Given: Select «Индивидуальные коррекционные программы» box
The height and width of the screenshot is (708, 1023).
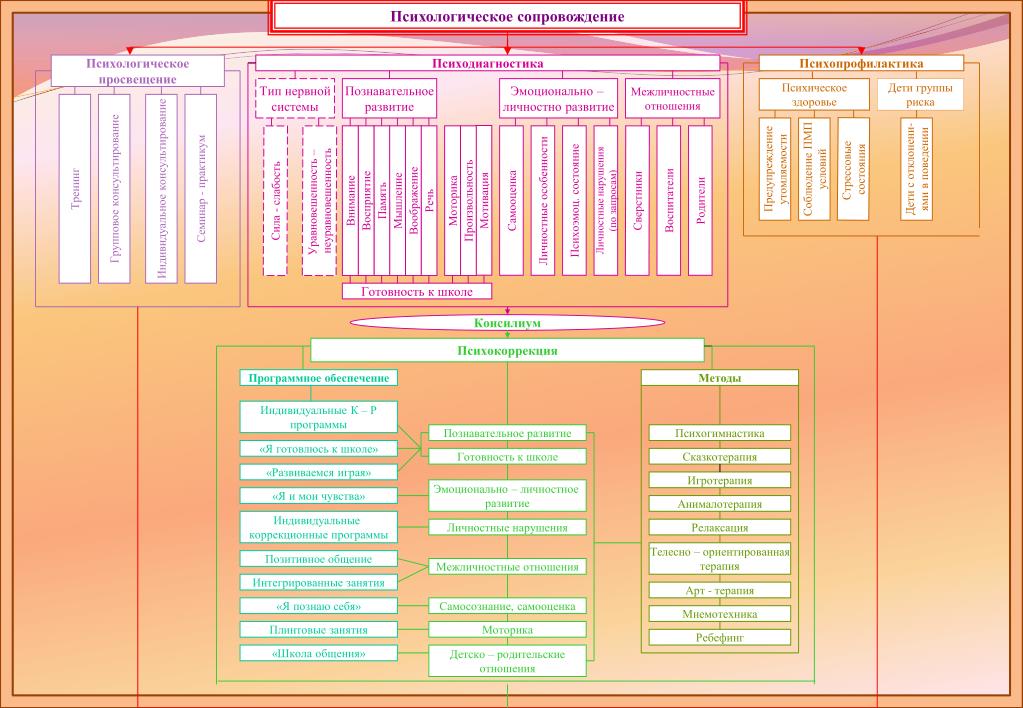Looking at the screenshot, I should pyautogui.click(x=318, y=527).
